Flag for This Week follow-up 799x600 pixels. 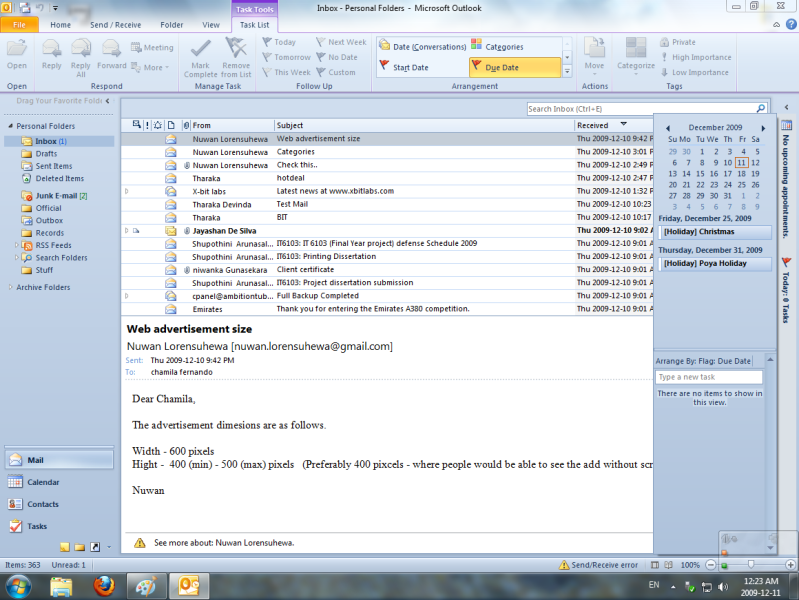point(286,72)
